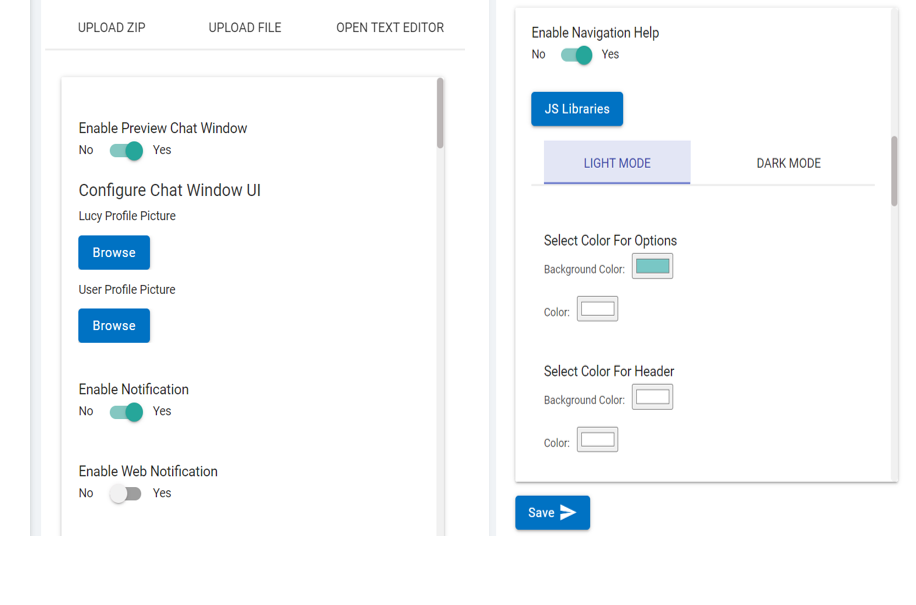Open the Upload File tab
The width and height of the screenshot is (916, 605).
[245, 28]
